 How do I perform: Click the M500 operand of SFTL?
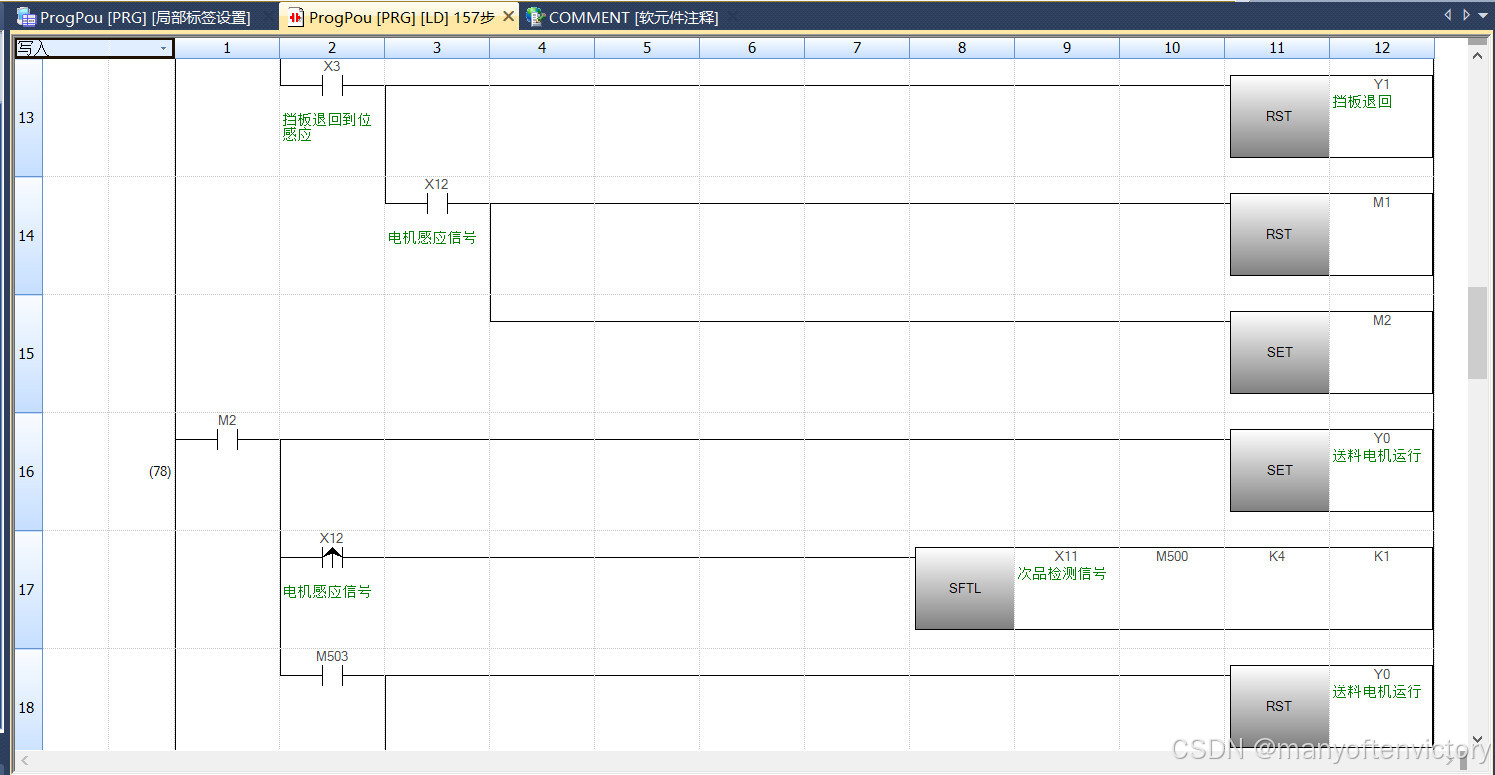[x=1172, y=556]
